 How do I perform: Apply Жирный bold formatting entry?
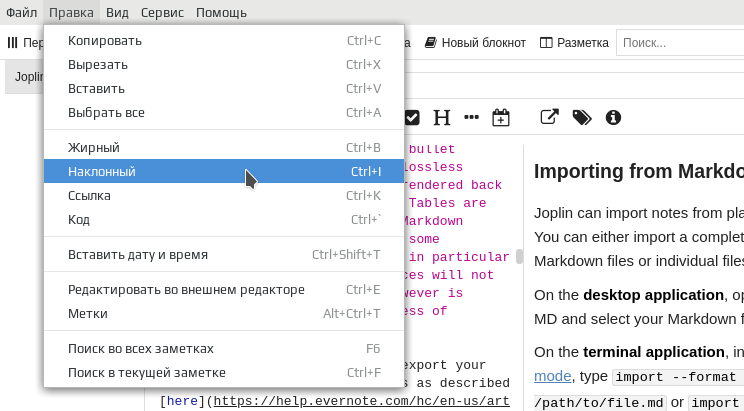224,148
